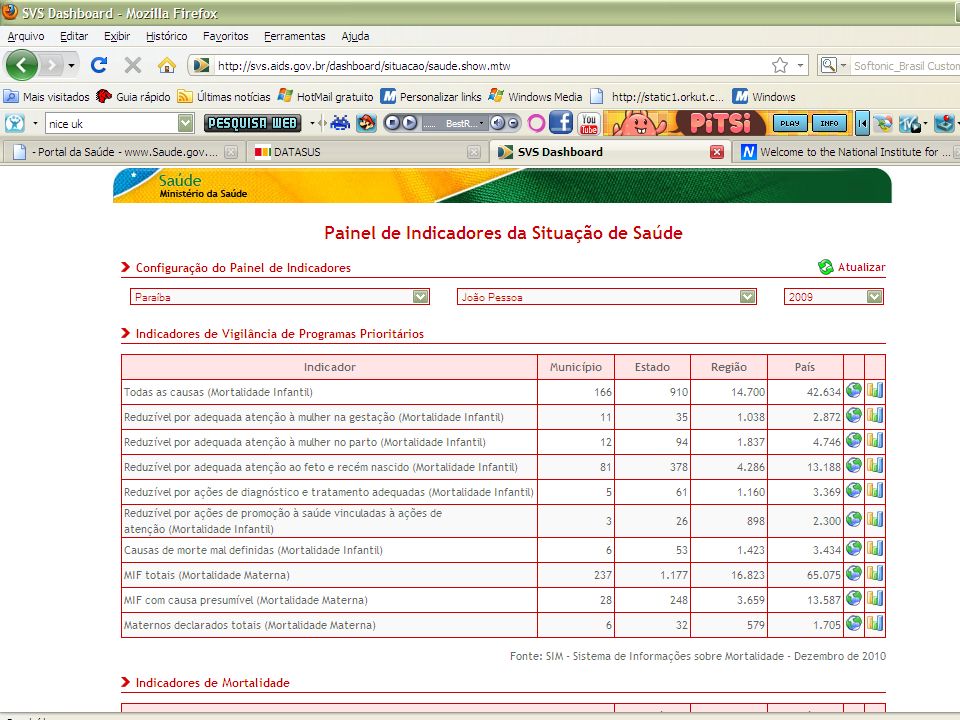Open bar chart for atenção à mulher na gestação row
The height and width of the screenshot is (720, 960).
coord(875,415)
